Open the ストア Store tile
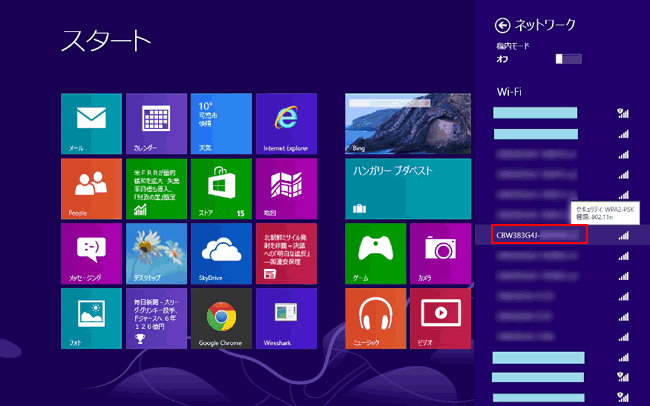This screenshot has height=406, width=650. pos(221,189)
